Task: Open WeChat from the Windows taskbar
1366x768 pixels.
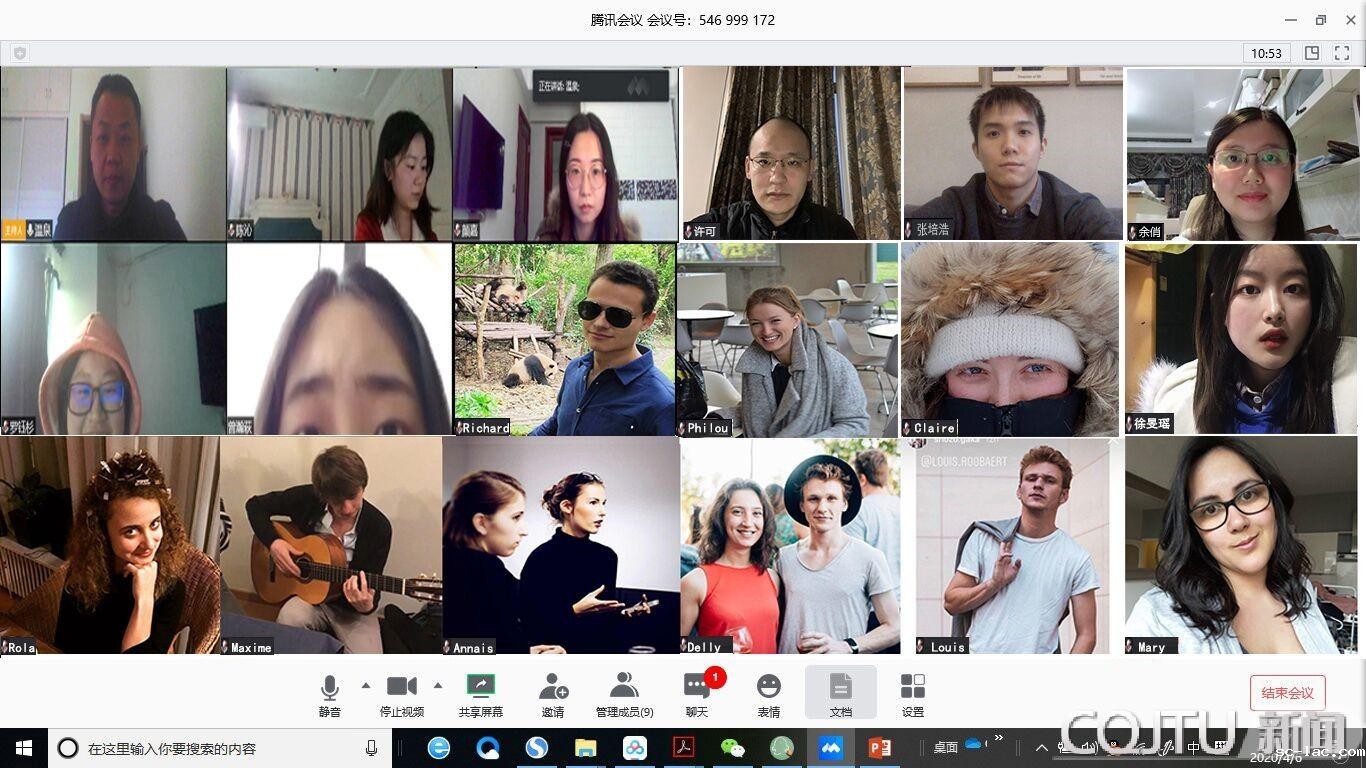Action: click(x=733, y=748)
